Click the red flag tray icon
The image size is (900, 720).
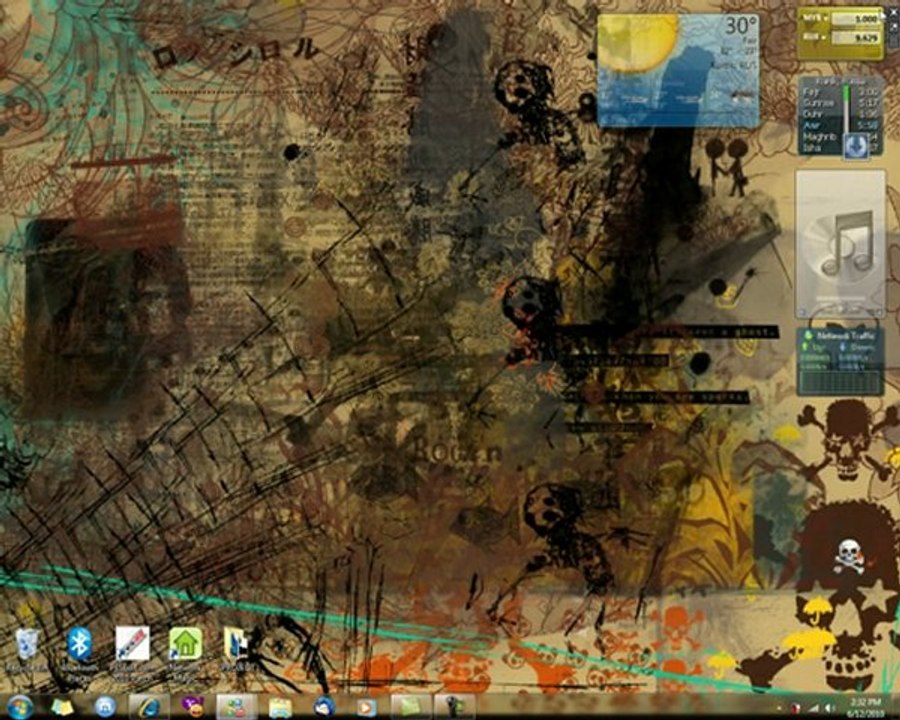[797, 709]
